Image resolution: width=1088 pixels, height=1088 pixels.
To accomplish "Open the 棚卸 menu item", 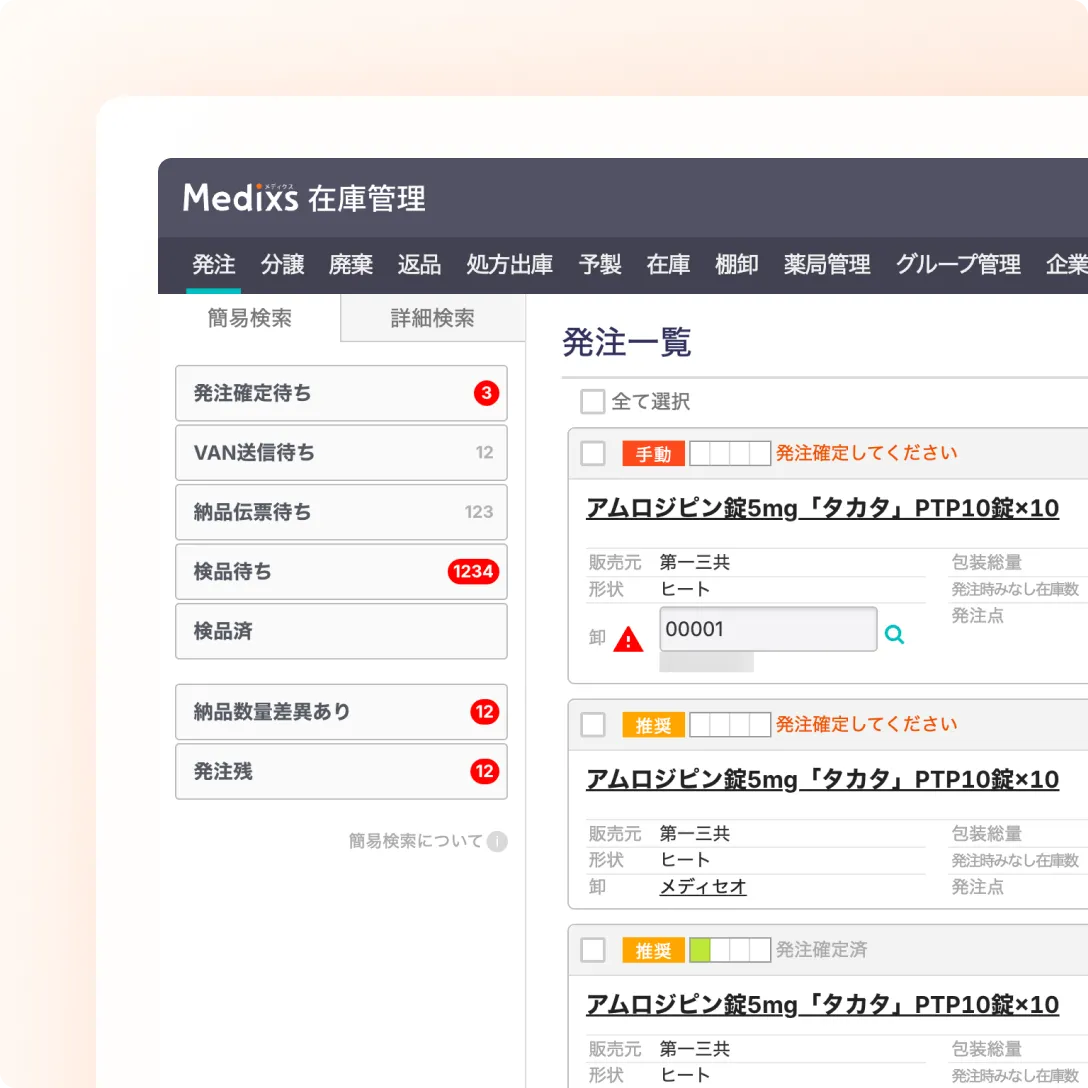I will pos(736,265).
